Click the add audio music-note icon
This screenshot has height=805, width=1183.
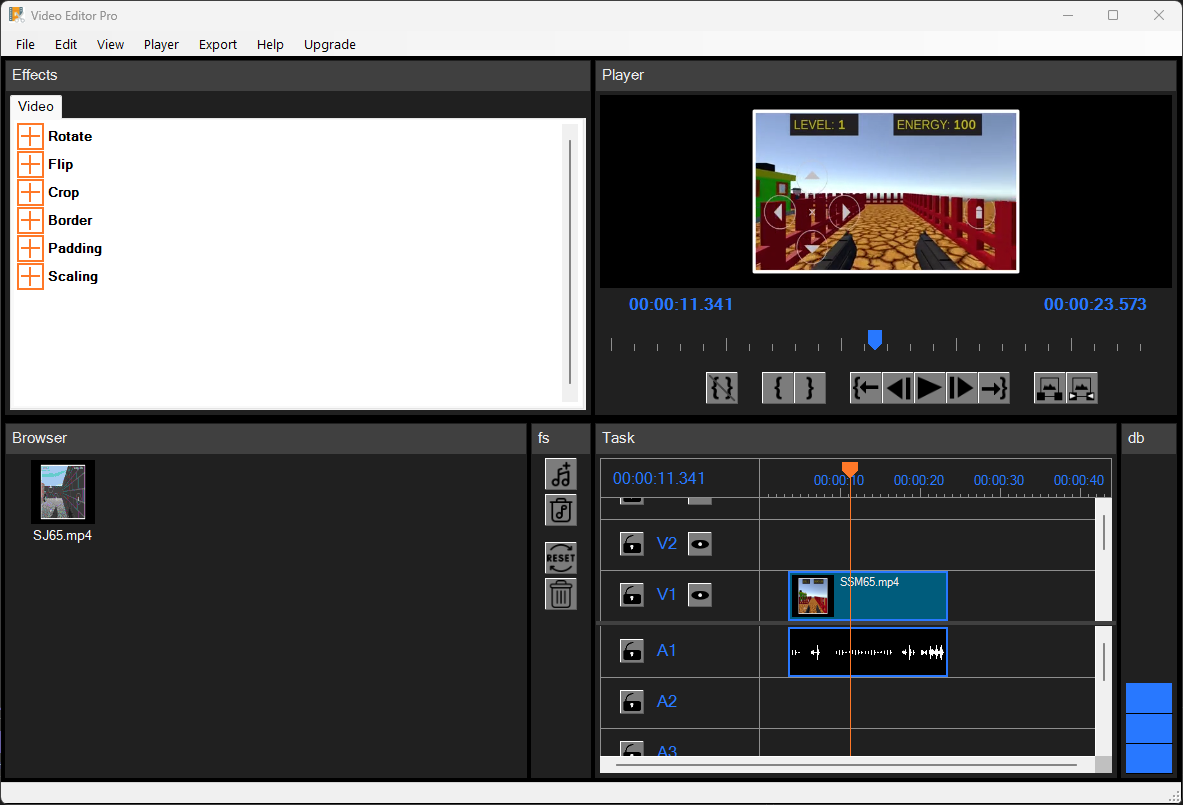point(561,474)
